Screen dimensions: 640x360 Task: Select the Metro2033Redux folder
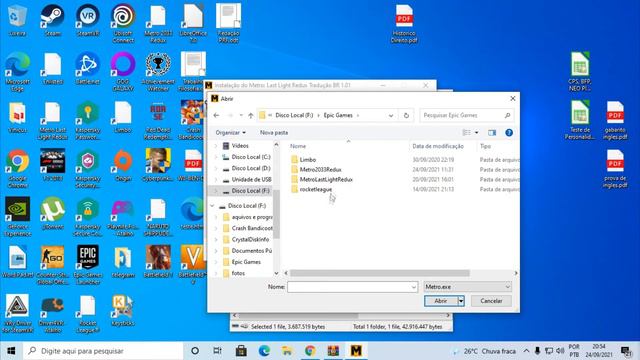click(320, 169)
